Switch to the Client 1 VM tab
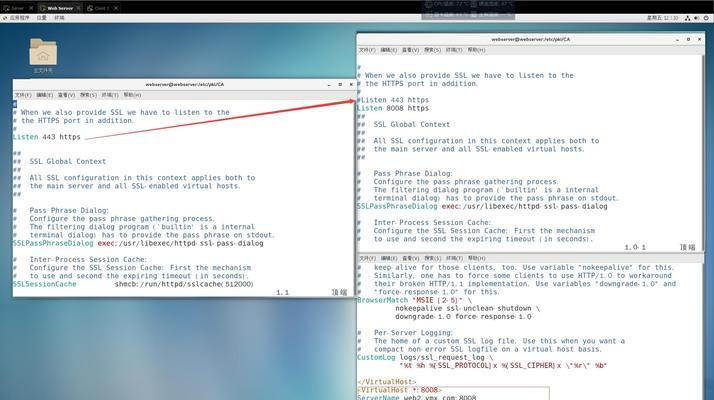The width and height of the screenshot is (714, 400). pos(102,8)
